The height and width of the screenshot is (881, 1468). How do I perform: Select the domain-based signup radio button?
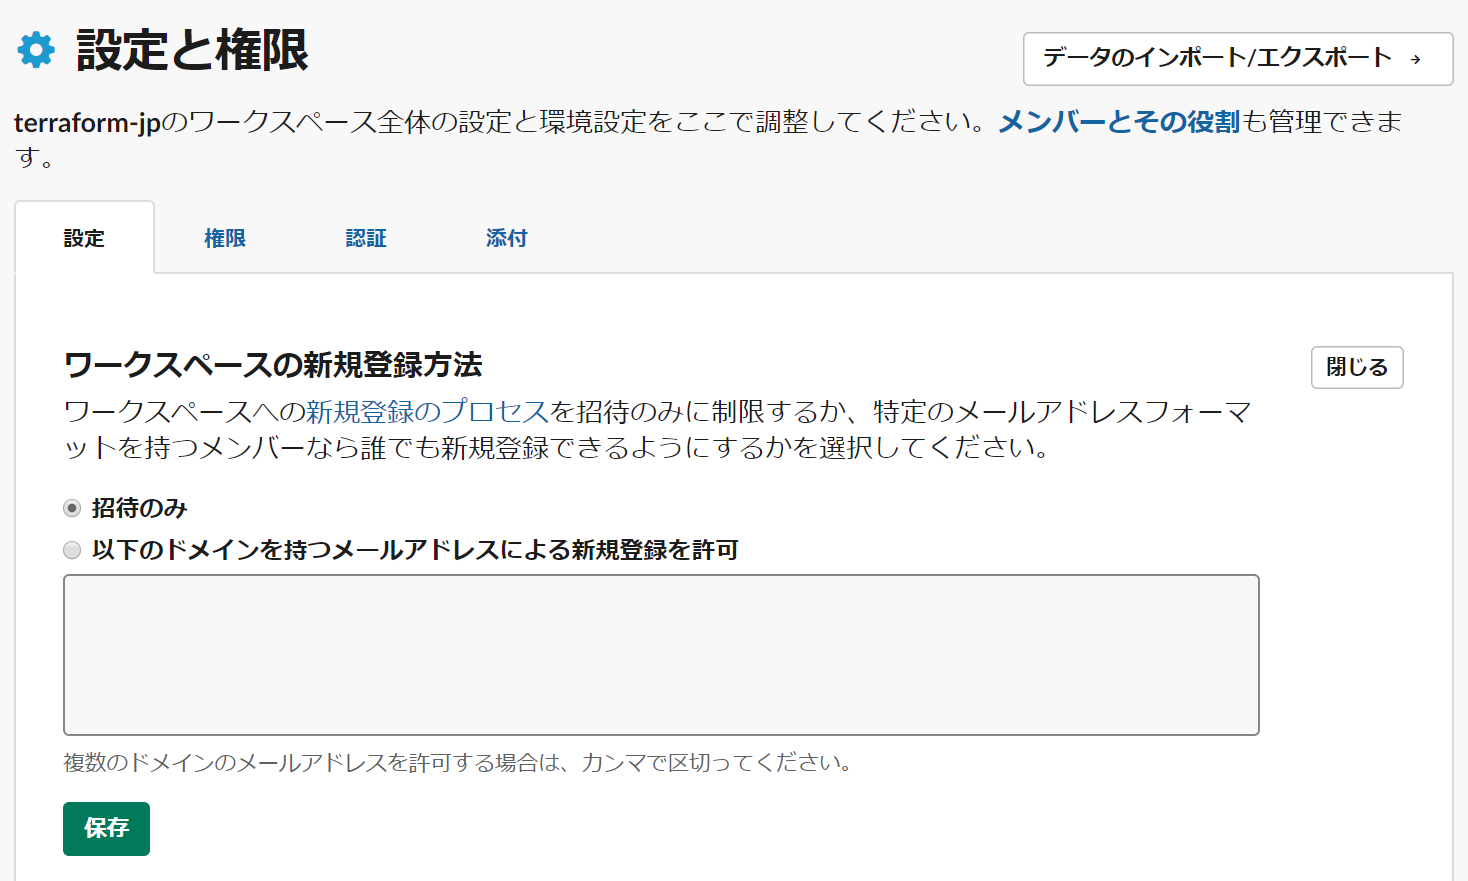[x=72, y=550]
